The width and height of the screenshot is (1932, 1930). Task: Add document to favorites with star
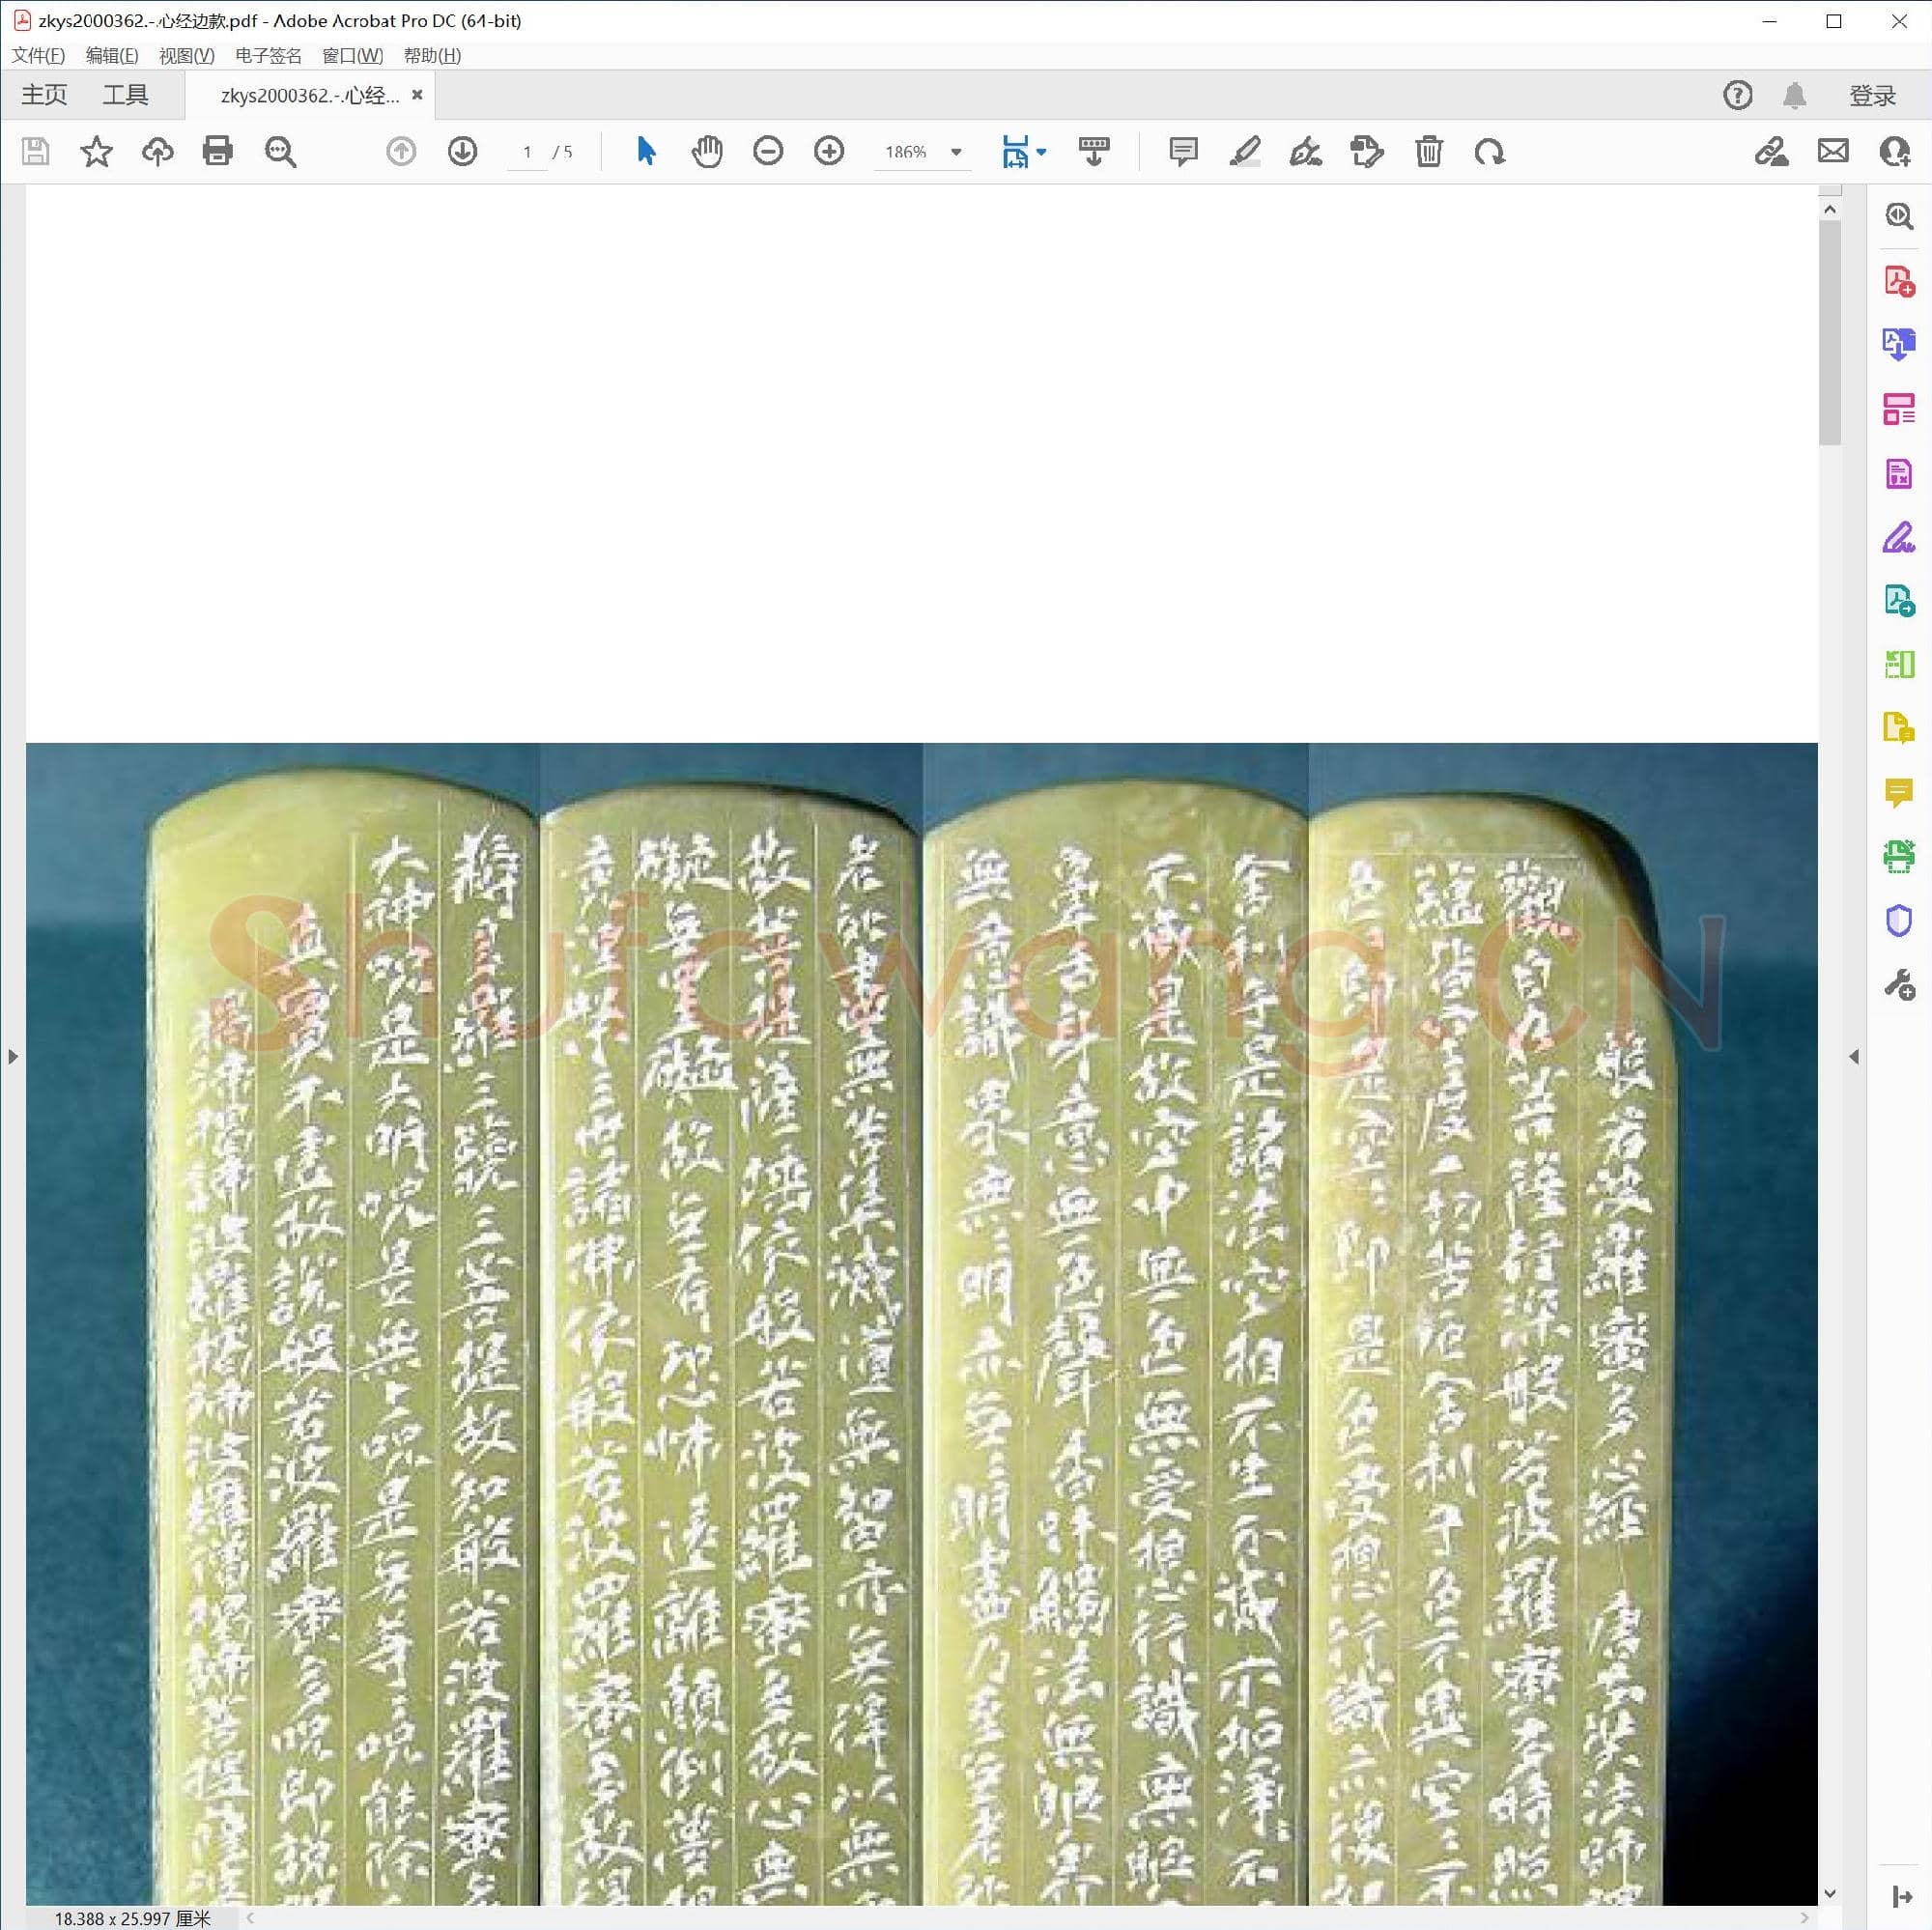pyautogui.click(x=96, y=151)
